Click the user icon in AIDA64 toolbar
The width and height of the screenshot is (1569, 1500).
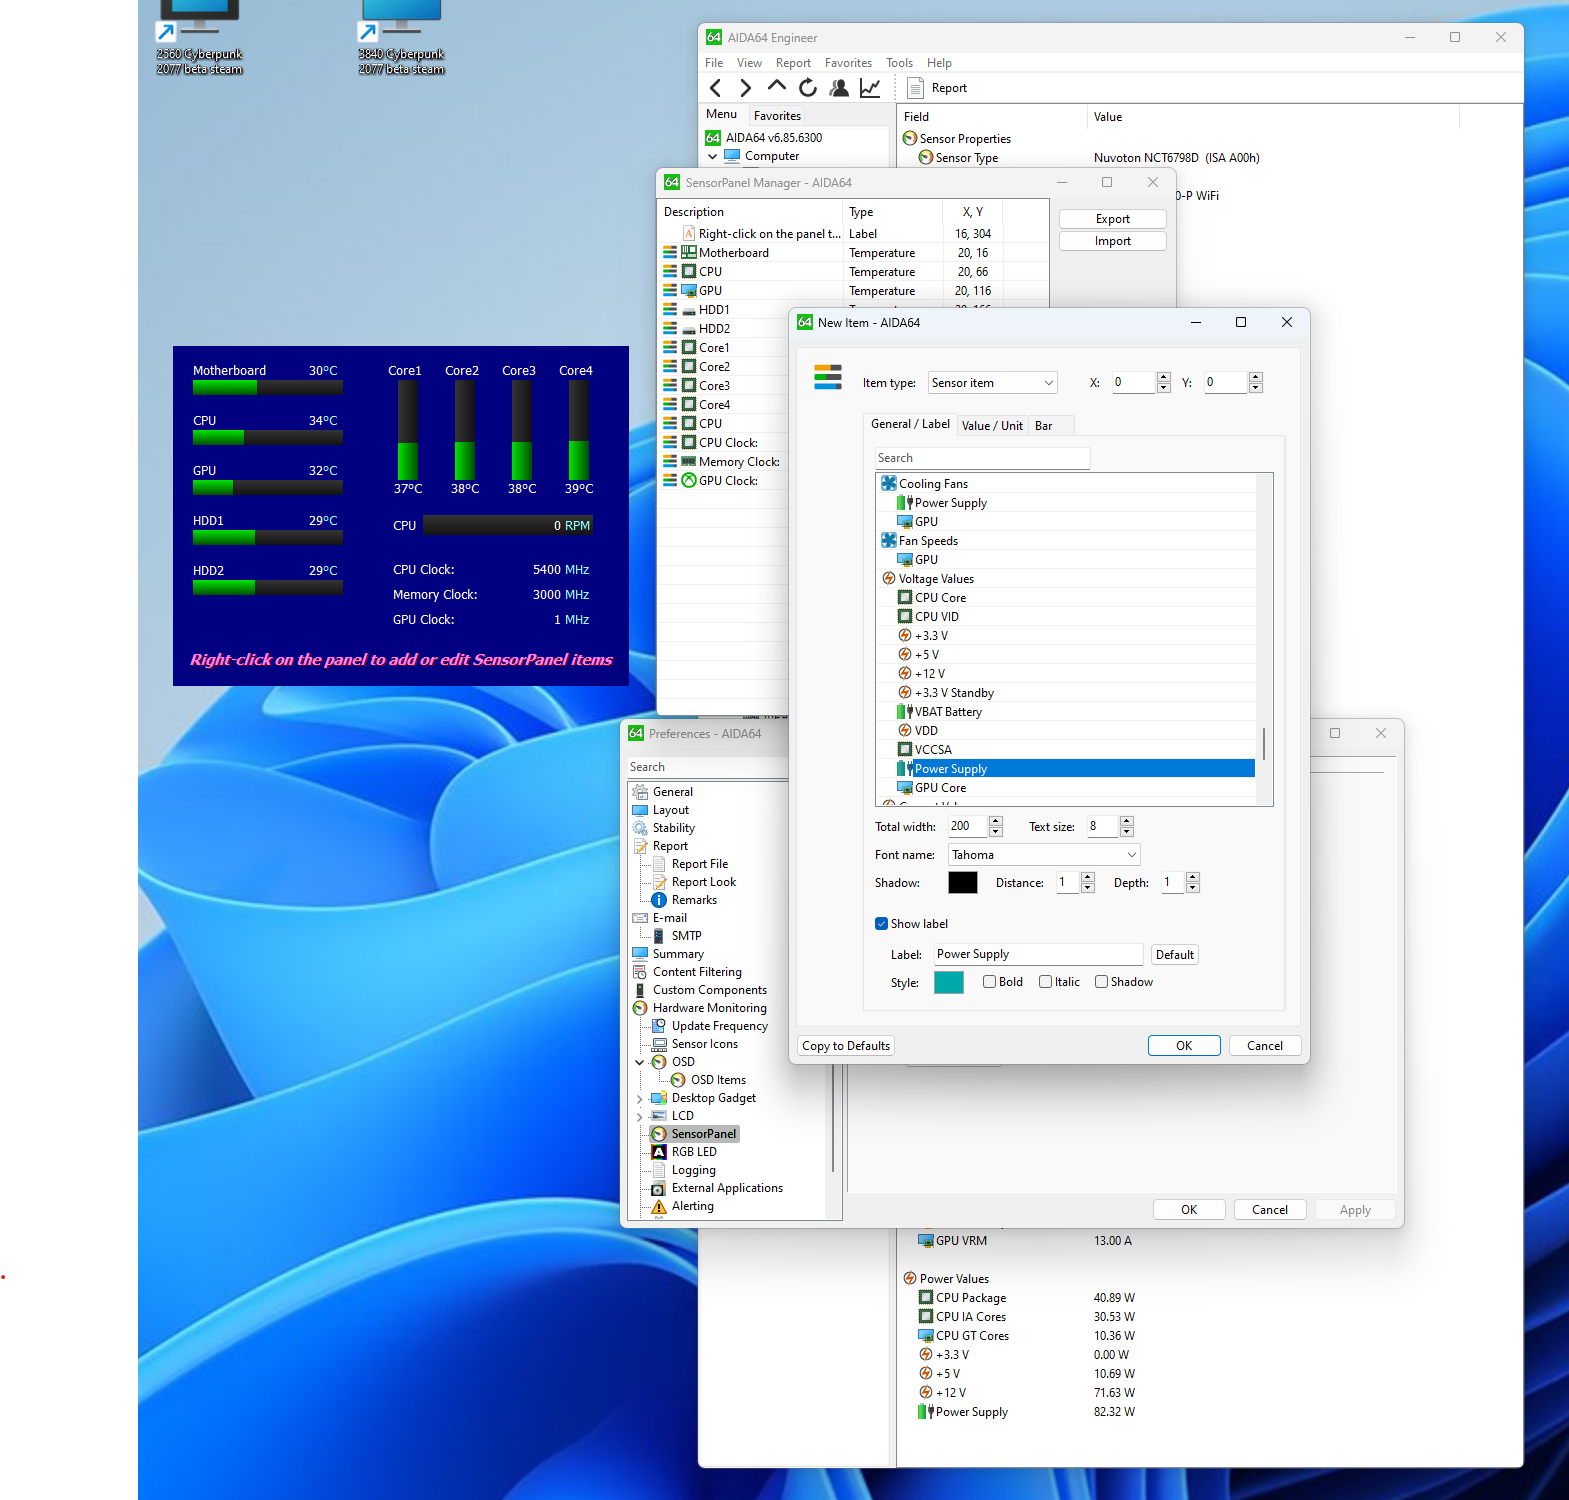pyautogui.click(x=839, y=88)
